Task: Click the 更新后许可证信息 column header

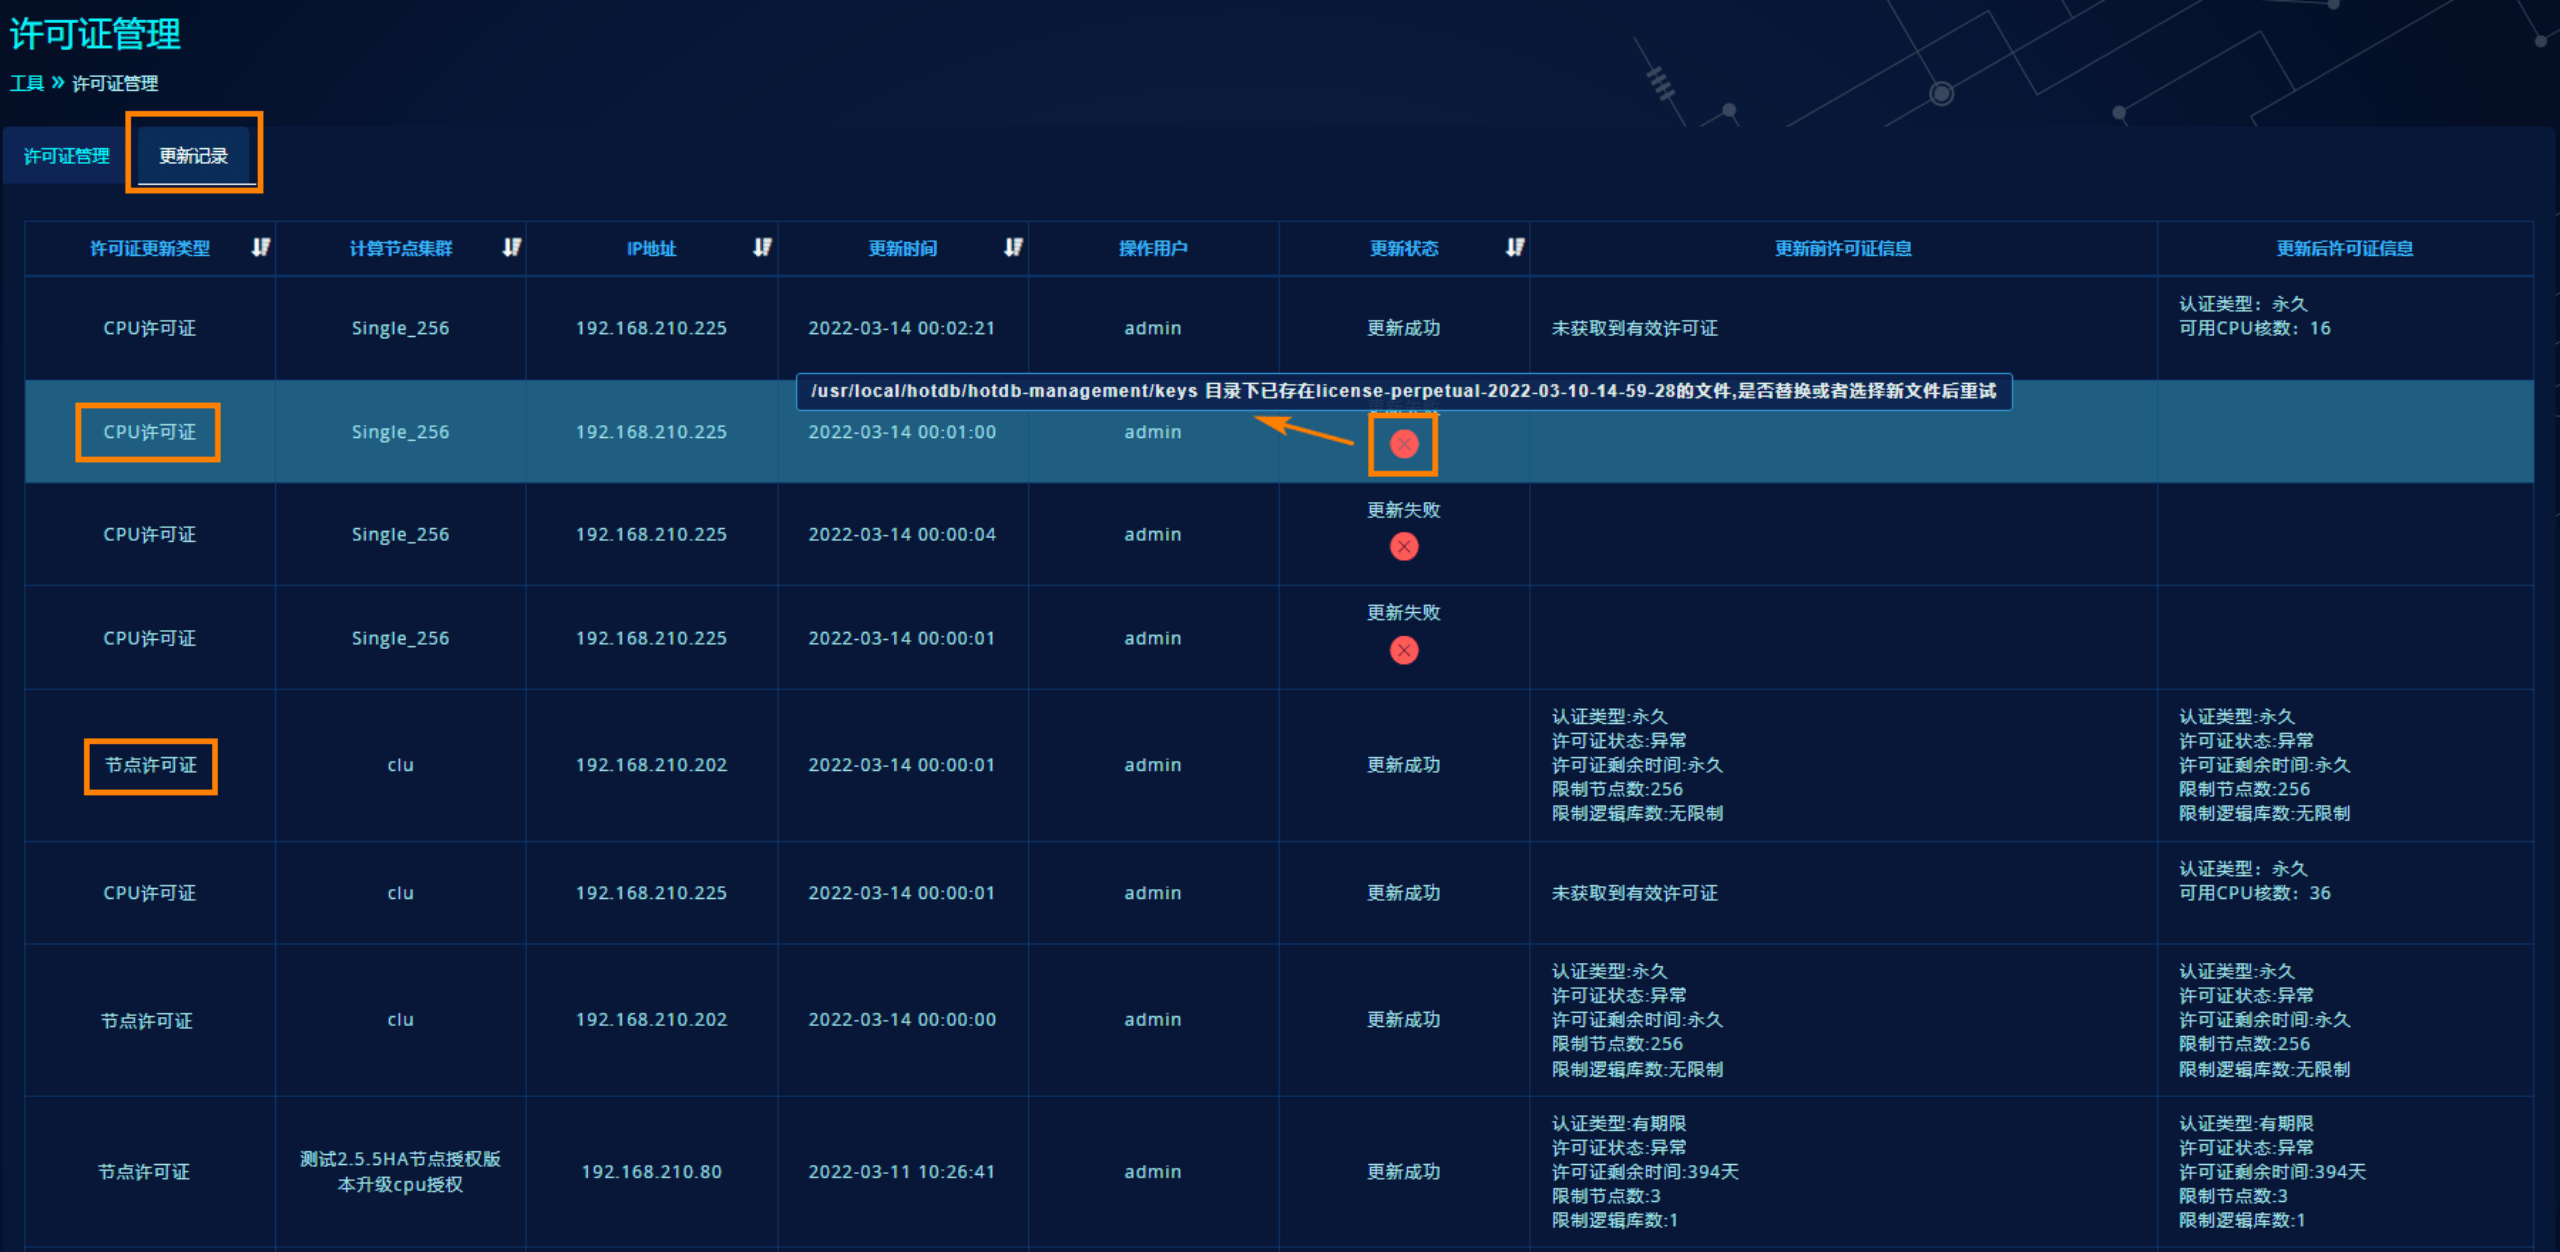Action: 2344,248
